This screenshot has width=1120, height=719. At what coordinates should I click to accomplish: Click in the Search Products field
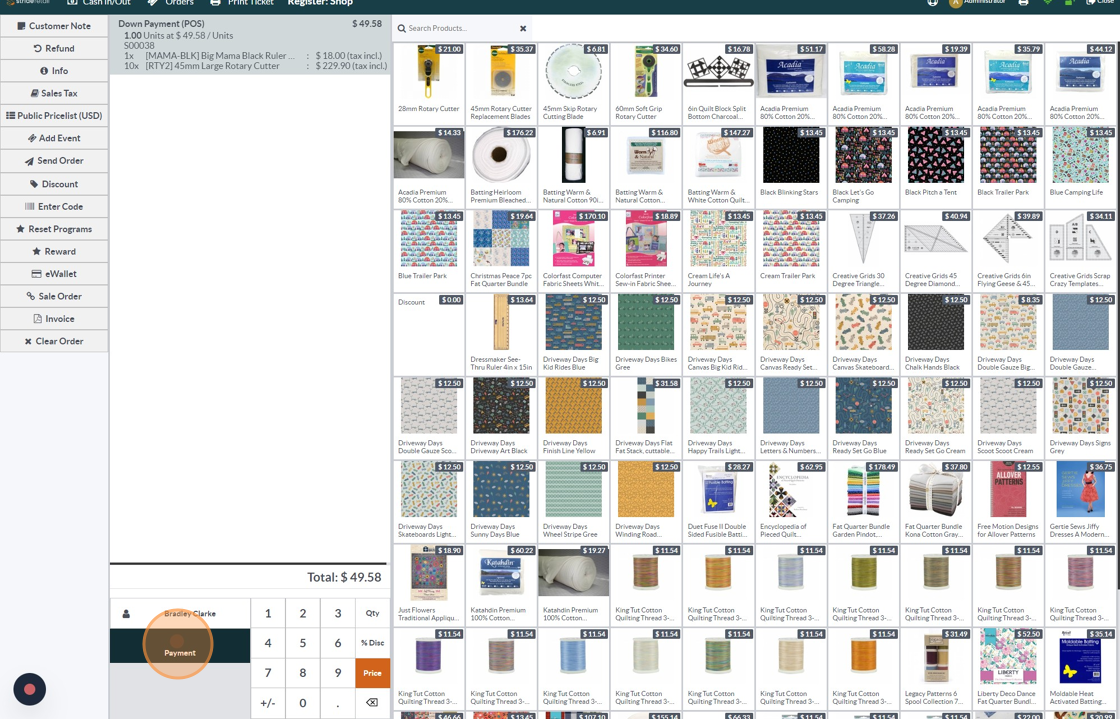pyautogui.click(x=462, y=28)
